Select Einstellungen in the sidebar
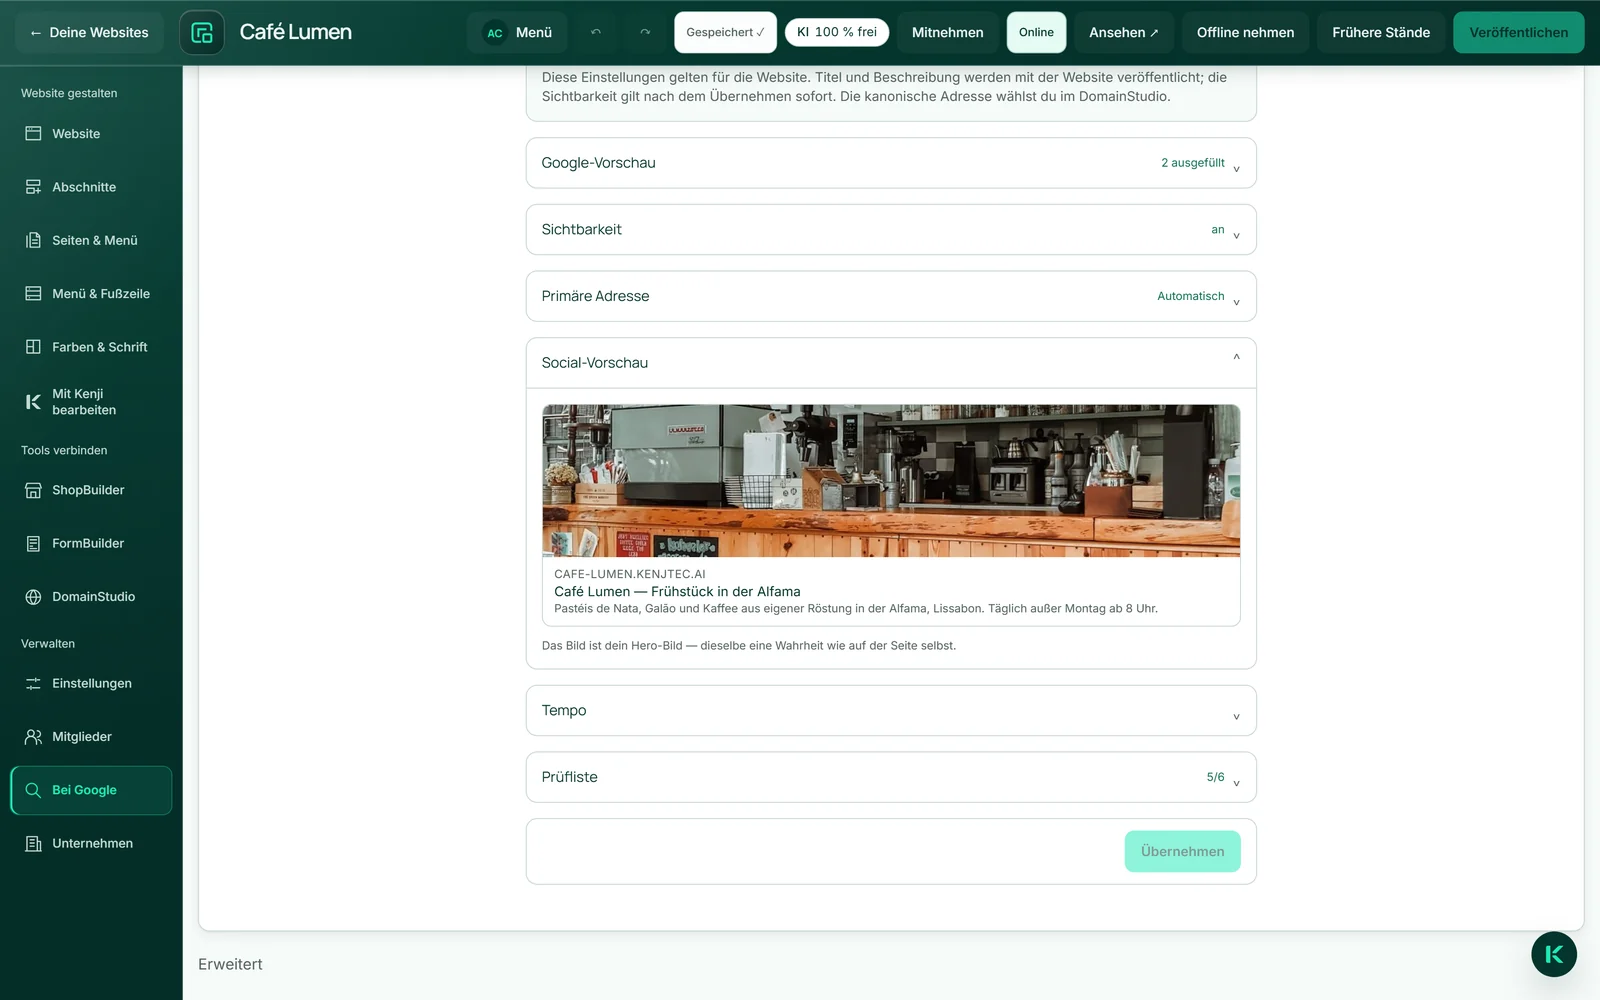 (x=91, y=684)
